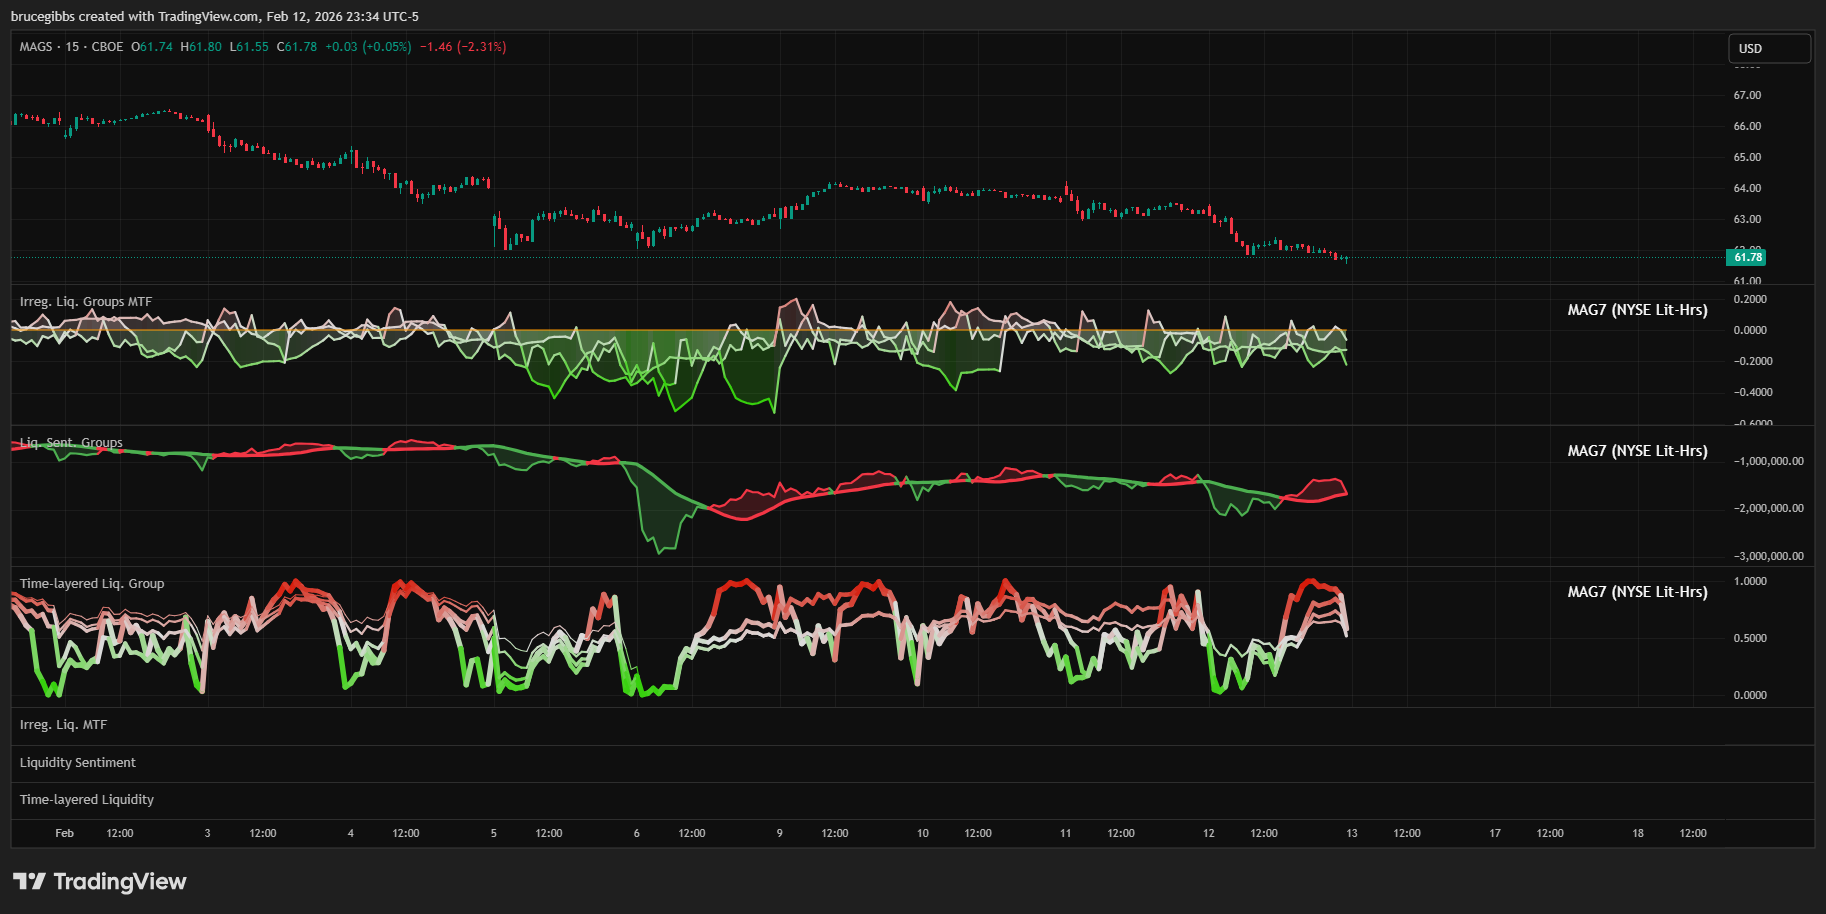This screenshot has width=1826, height=914.
Task: Click the MAG7 label in the Liq. Sent. pane
Action: (x=1636, y=451)
